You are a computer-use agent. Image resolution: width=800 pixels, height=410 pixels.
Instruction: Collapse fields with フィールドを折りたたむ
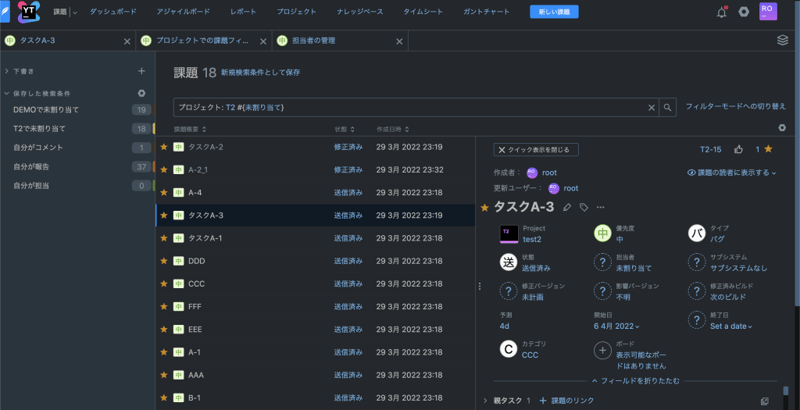tap(636, 381)
